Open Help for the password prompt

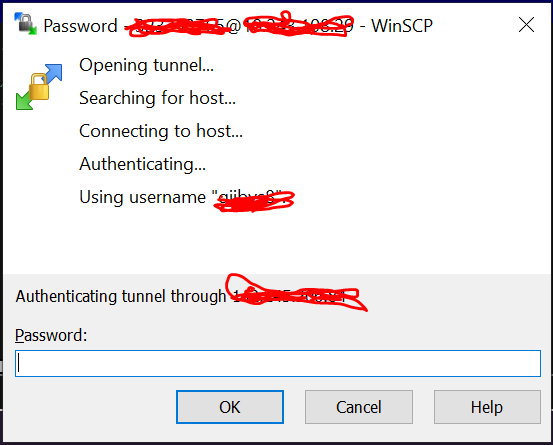coord(487,407)
